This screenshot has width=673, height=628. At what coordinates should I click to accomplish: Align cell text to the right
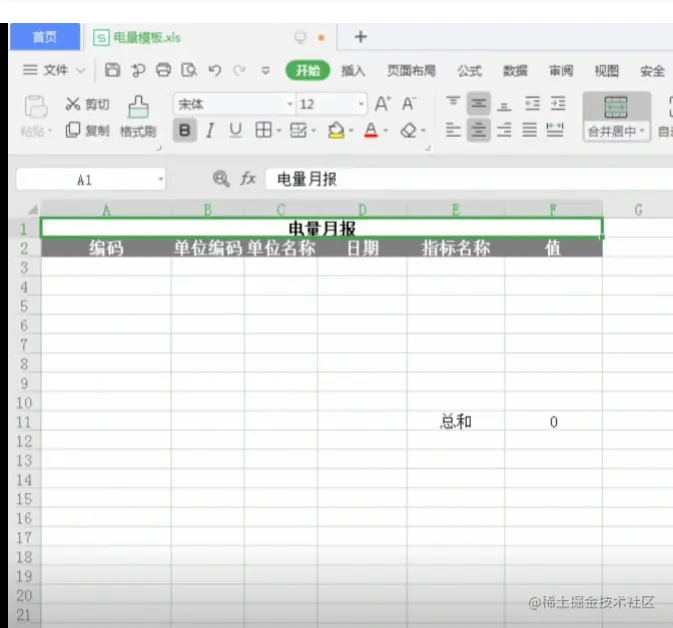pyautogui.click(x=504, y=130)
